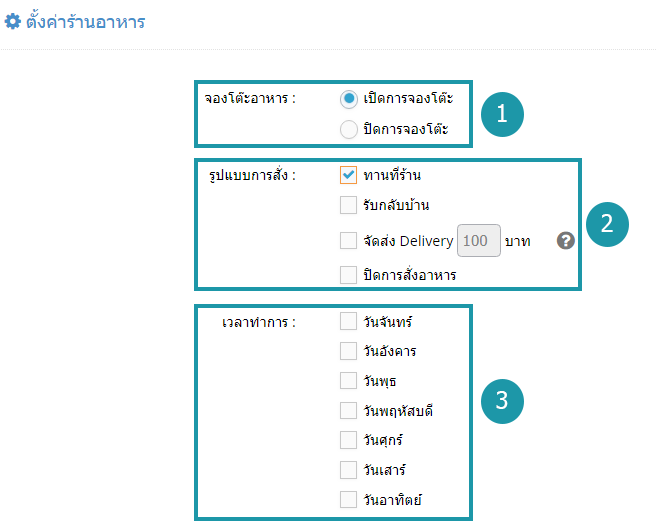The width and height of the screenshot is (656, 531).
Task: Click the number 3 circle badge
Action: pyautogui.click(x=502, y=401)
